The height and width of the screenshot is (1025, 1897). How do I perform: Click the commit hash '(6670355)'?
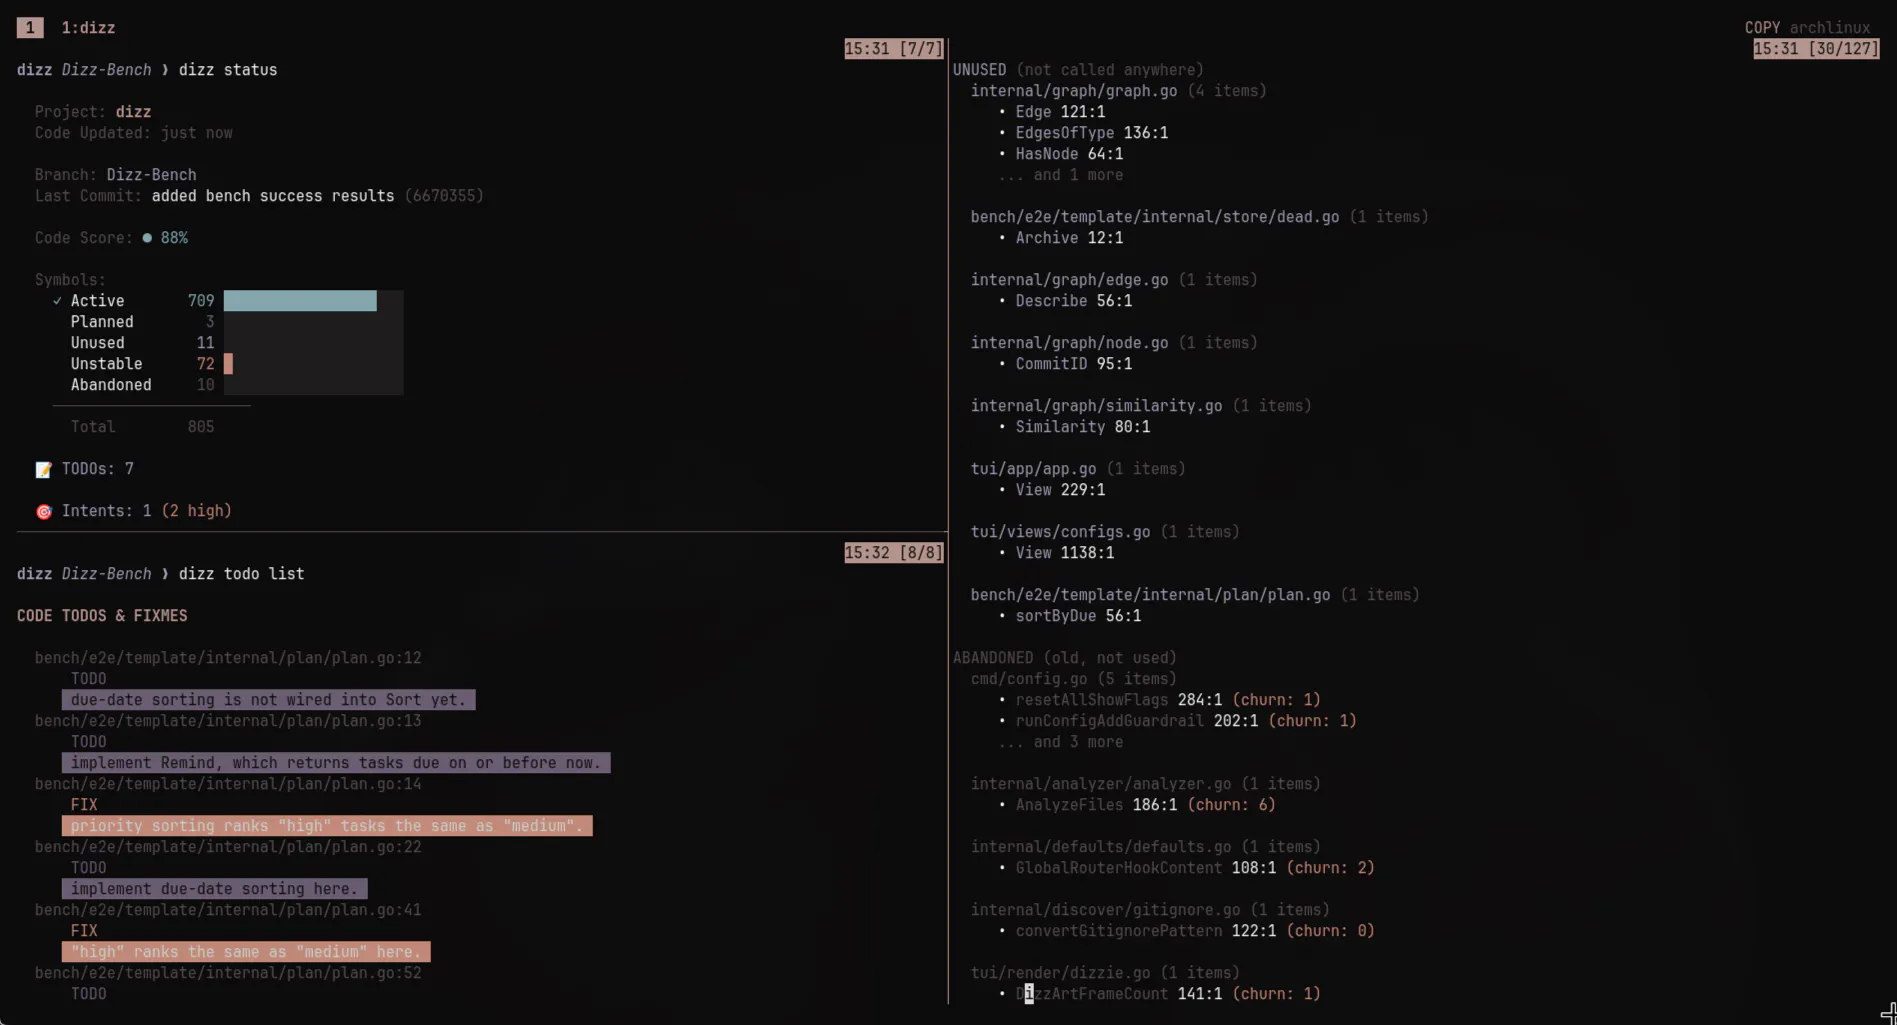pyautogui.click(x=444, y=196)
